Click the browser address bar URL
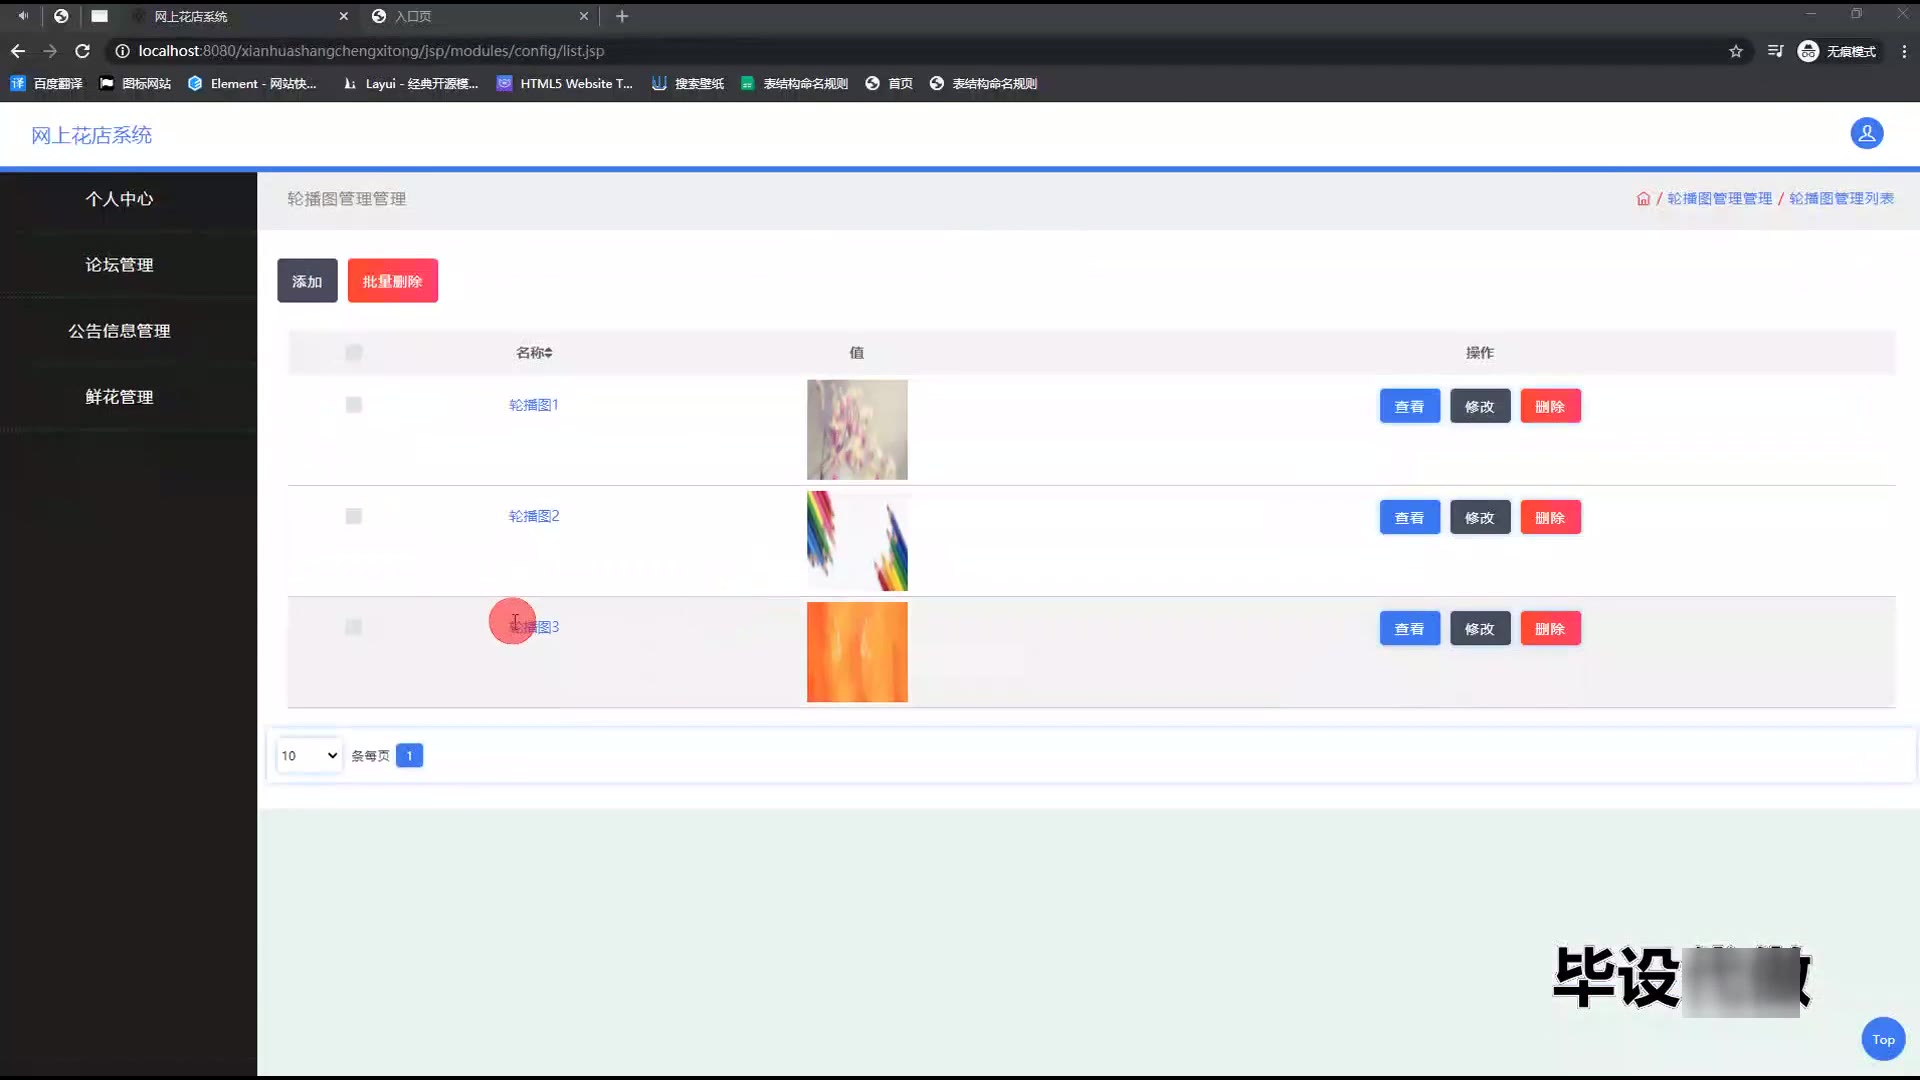The image size is (1920, 1080). point(371,51)
